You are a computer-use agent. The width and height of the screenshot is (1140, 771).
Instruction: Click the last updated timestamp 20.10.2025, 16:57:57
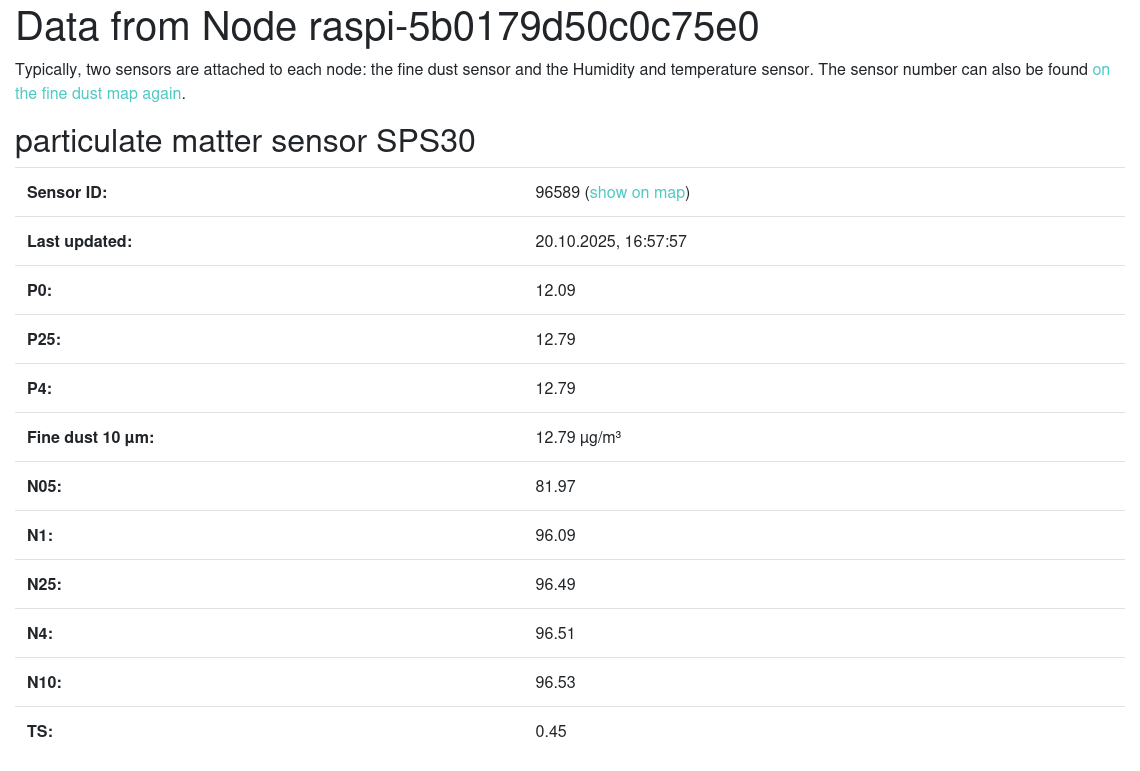click(610, 241)
